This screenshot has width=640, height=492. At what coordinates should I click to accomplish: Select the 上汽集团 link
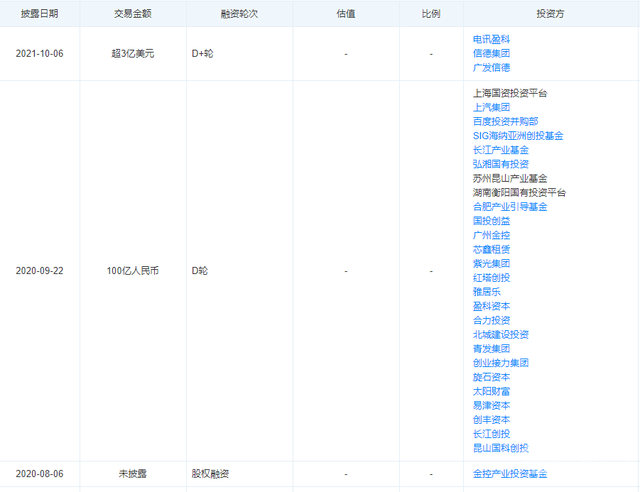[491, 107]
